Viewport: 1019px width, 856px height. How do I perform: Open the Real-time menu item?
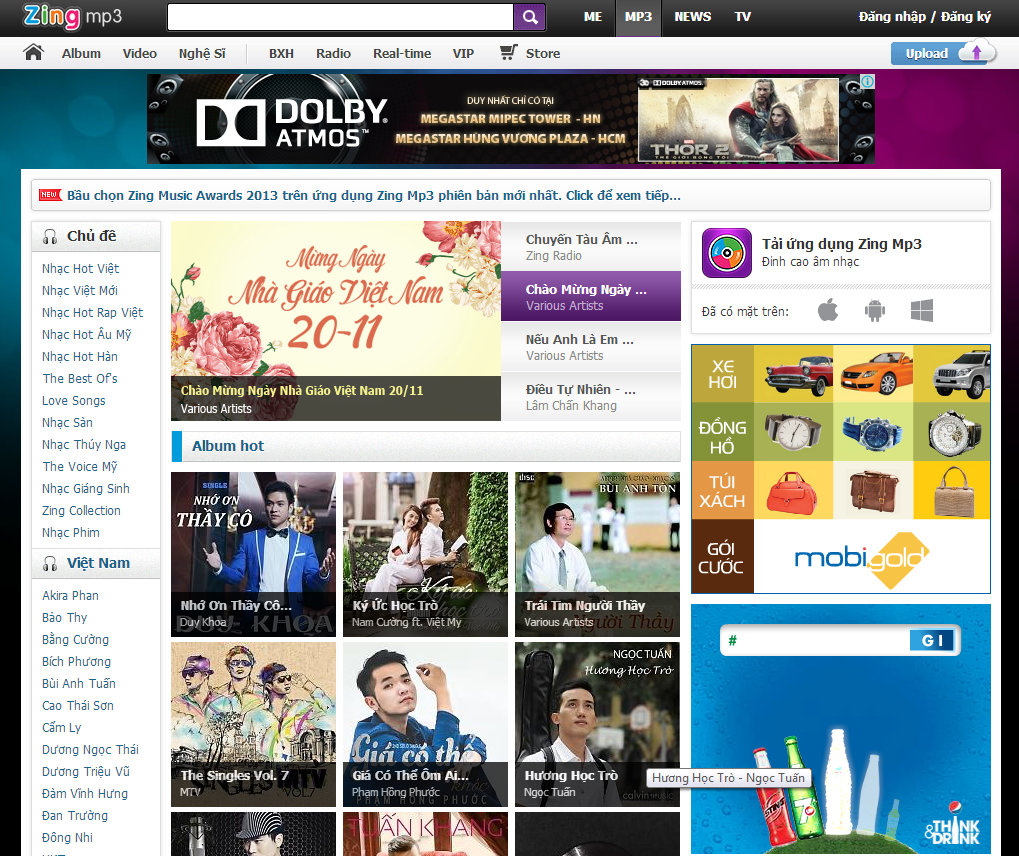(x=402, y=53)
